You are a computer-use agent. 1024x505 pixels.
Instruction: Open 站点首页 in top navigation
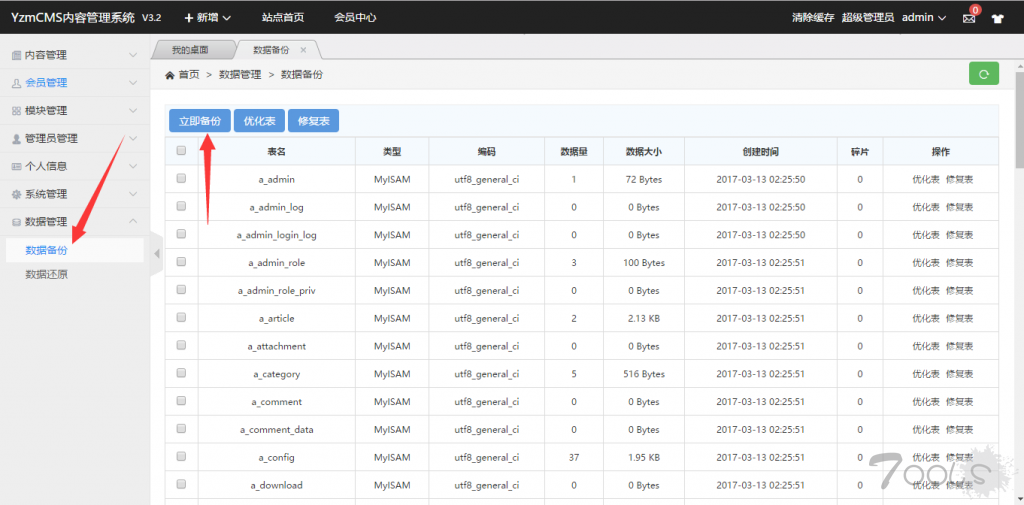283,18
